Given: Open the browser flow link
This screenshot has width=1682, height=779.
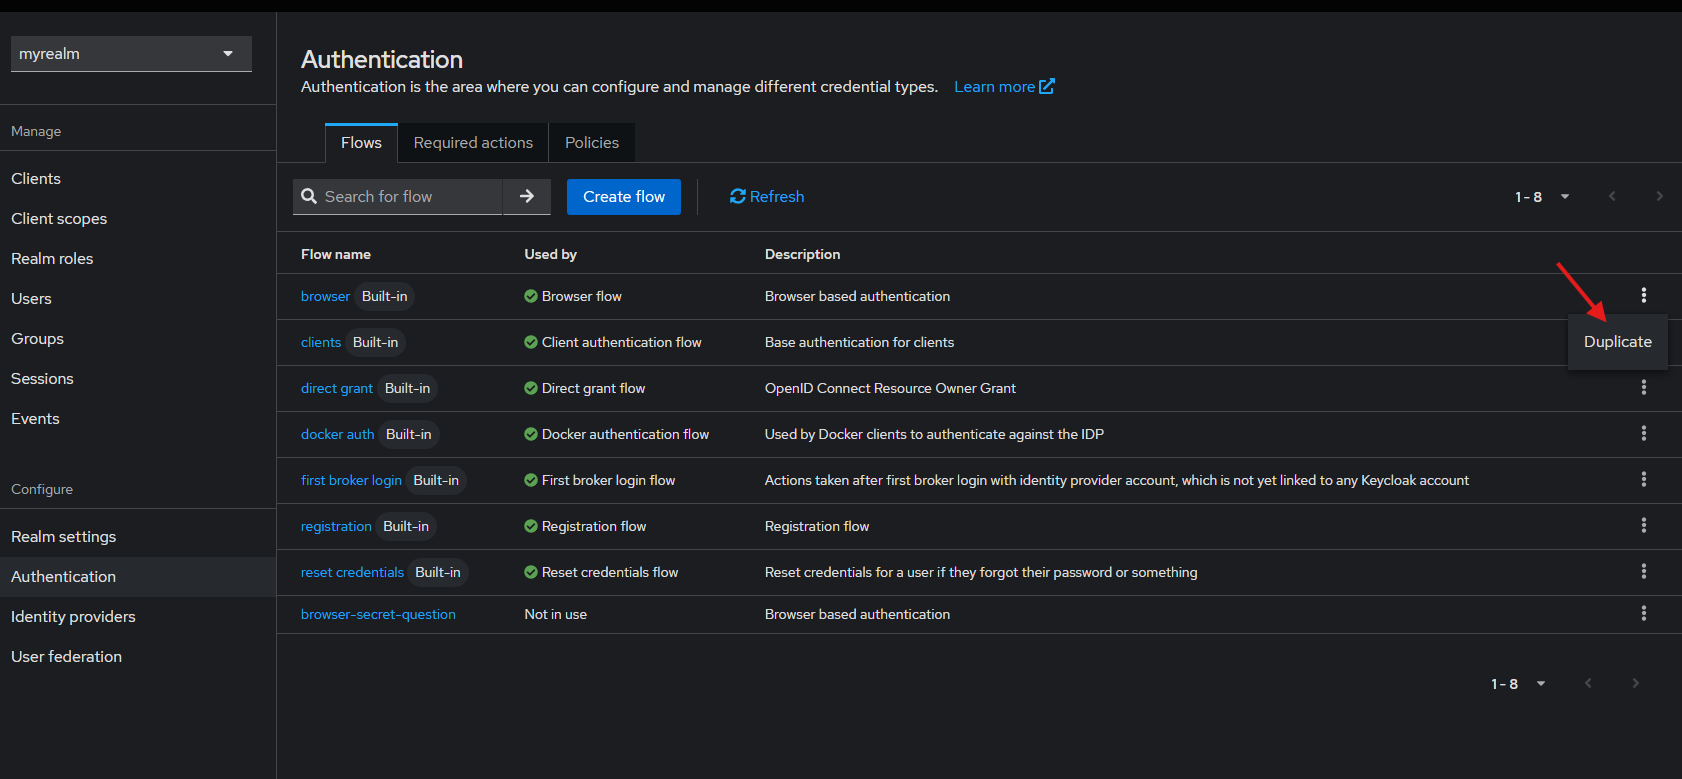Looking at the screenshot, I should pyautogui.click(x=325, y=296).
